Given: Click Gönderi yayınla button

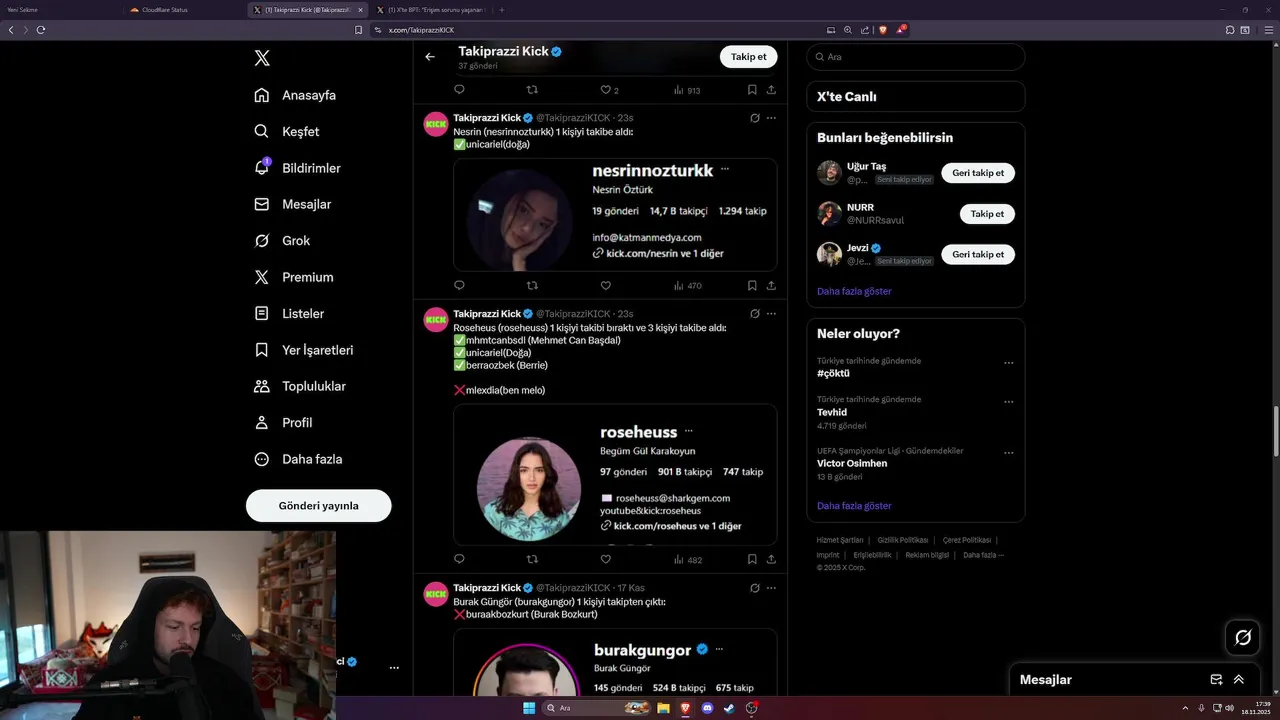Looking at the screenshot, I should tap(318, 505).
